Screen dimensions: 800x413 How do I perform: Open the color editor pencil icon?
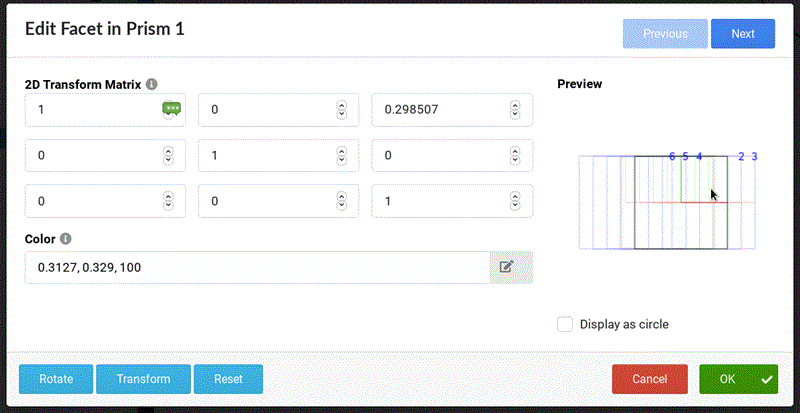point(506,267)
